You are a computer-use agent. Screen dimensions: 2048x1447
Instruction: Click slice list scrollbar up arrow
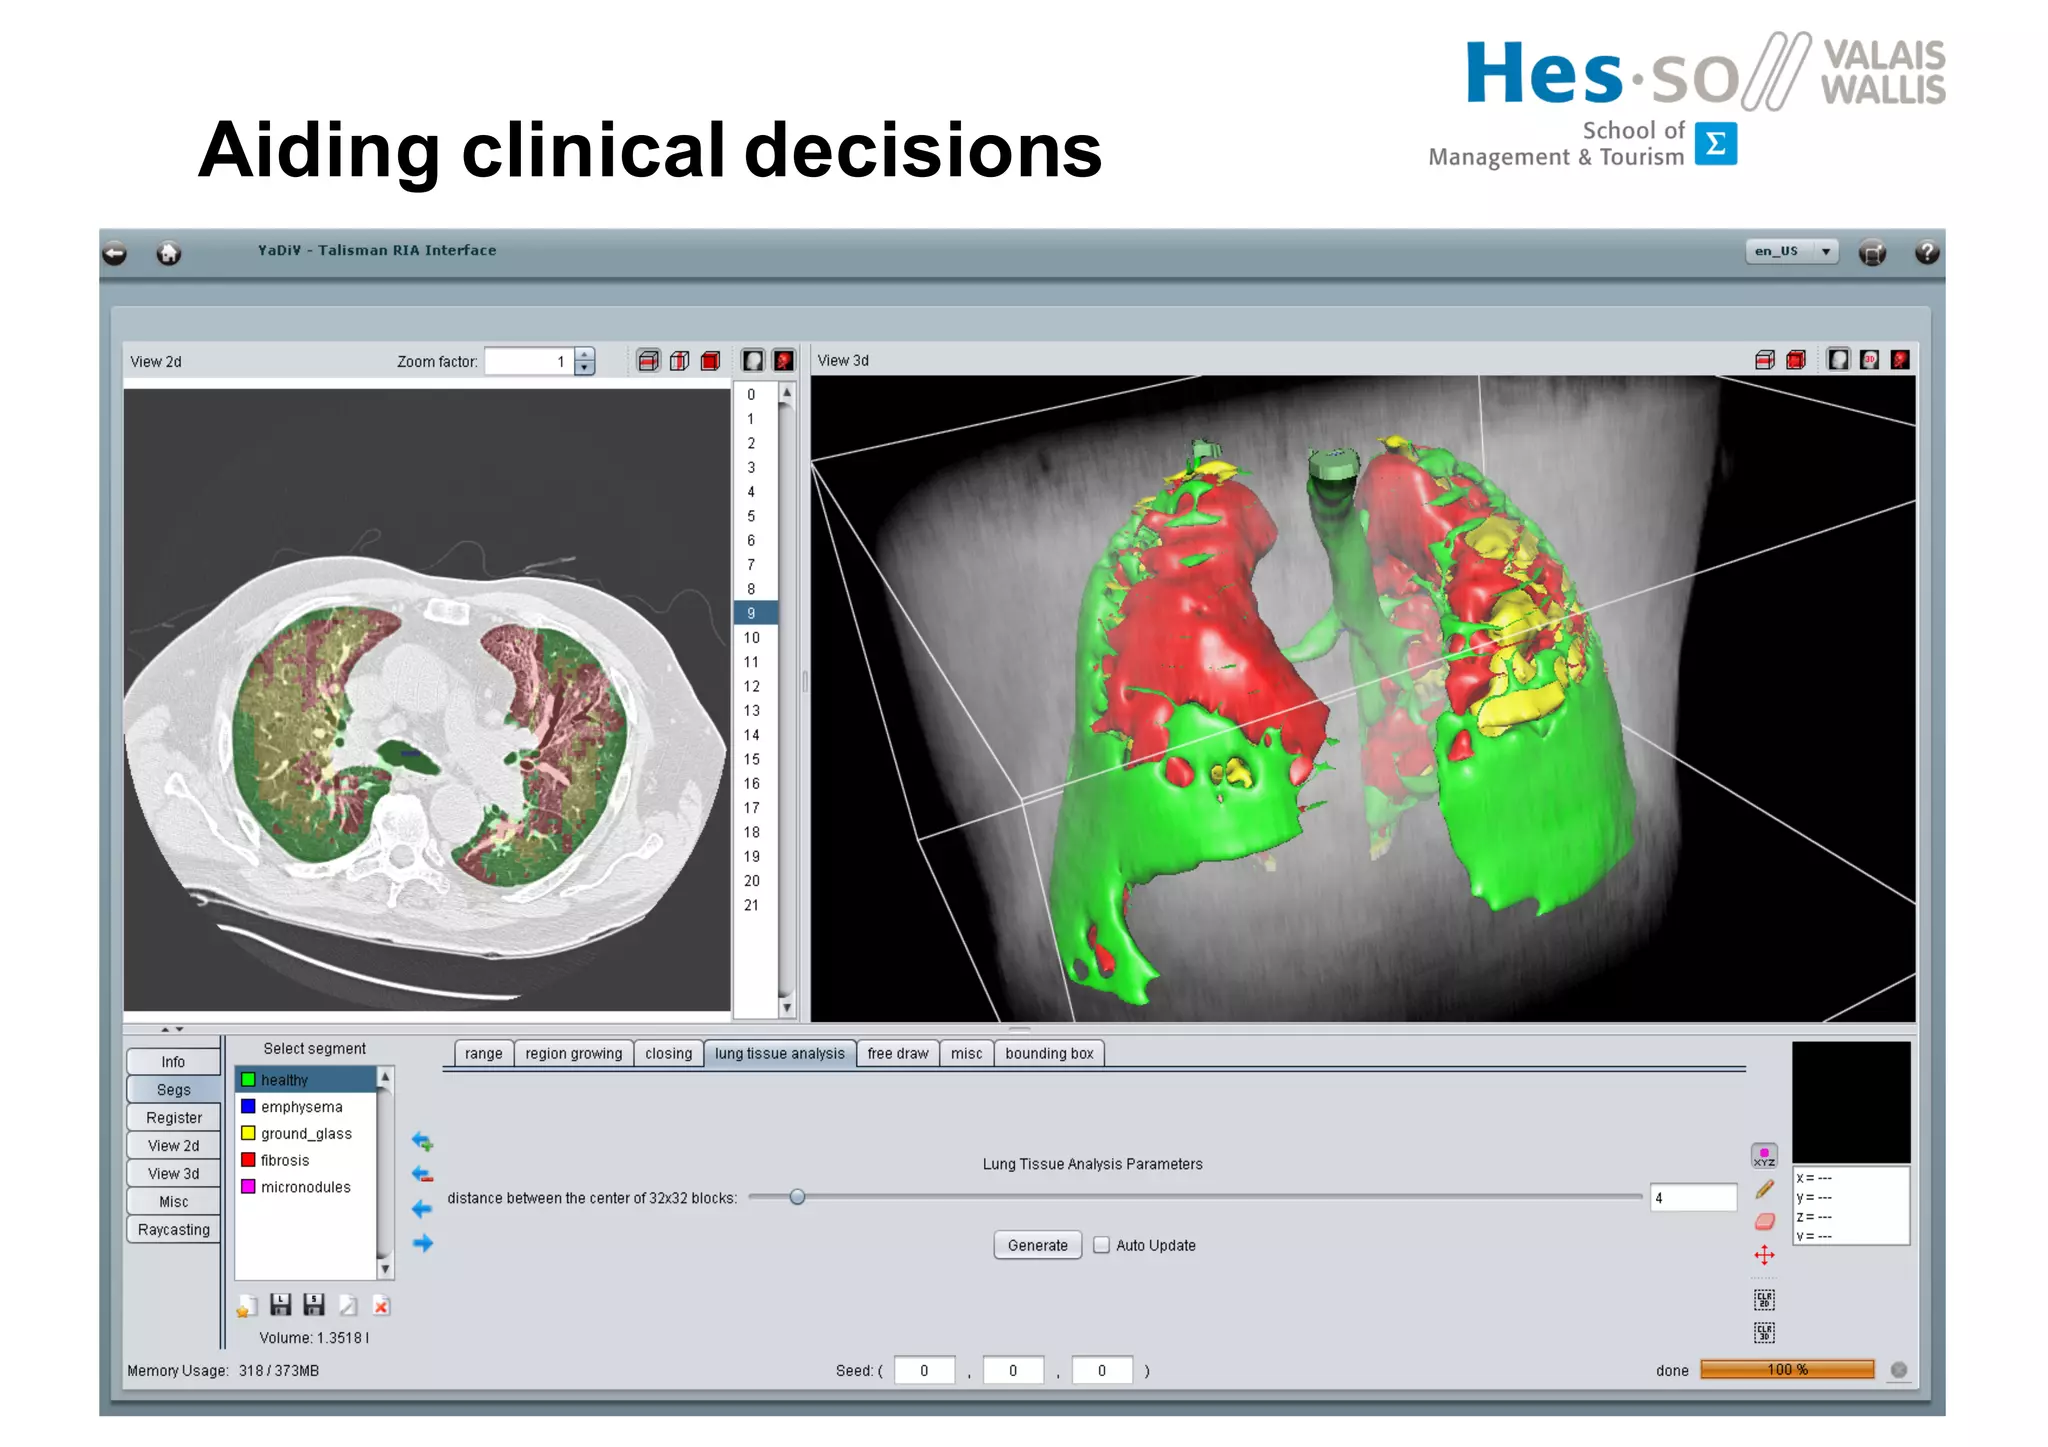click(x=787, y=393)
